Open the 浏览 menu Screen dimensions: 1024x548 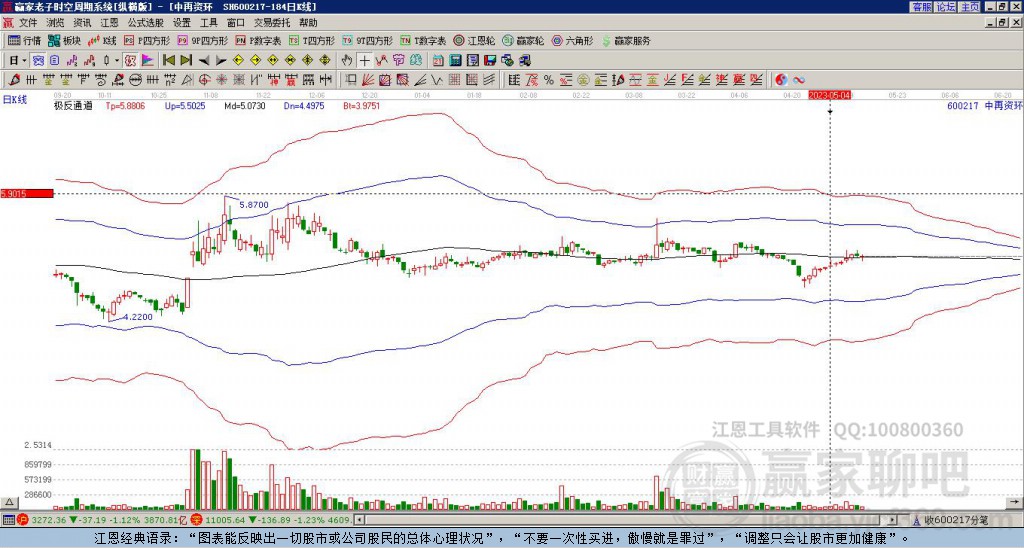55,23
